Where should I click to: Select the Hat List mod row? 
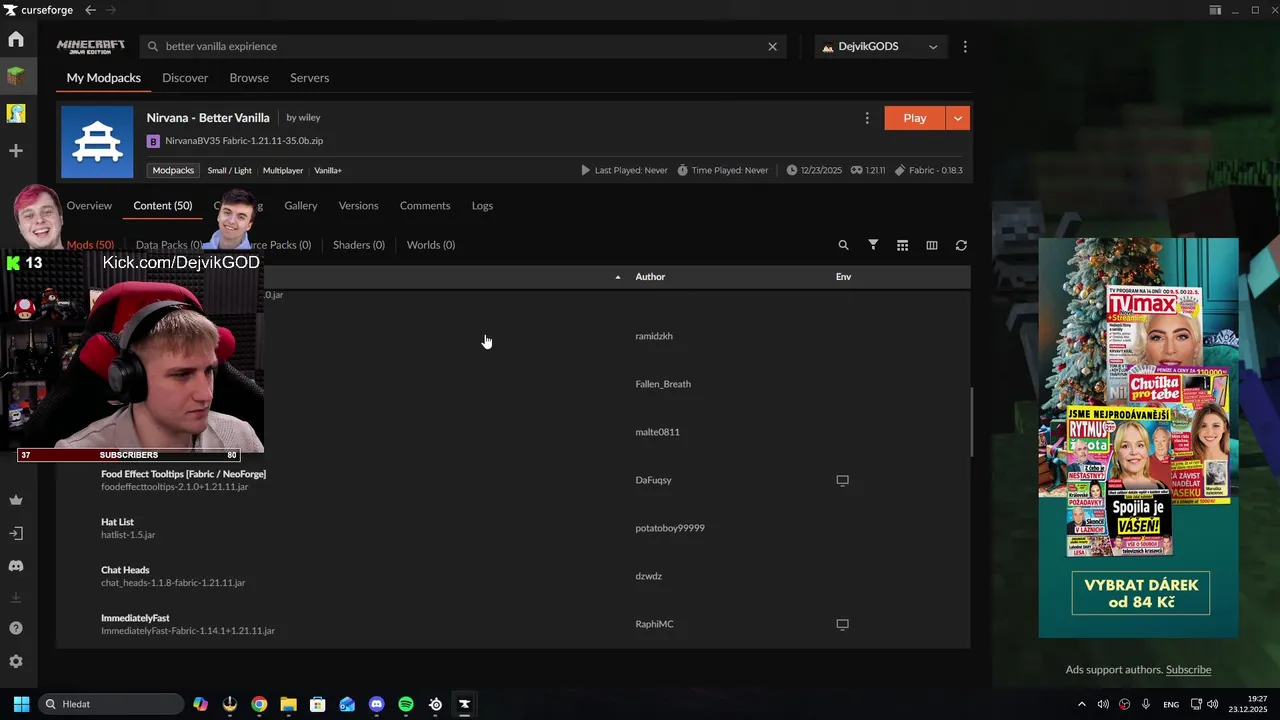513,528
